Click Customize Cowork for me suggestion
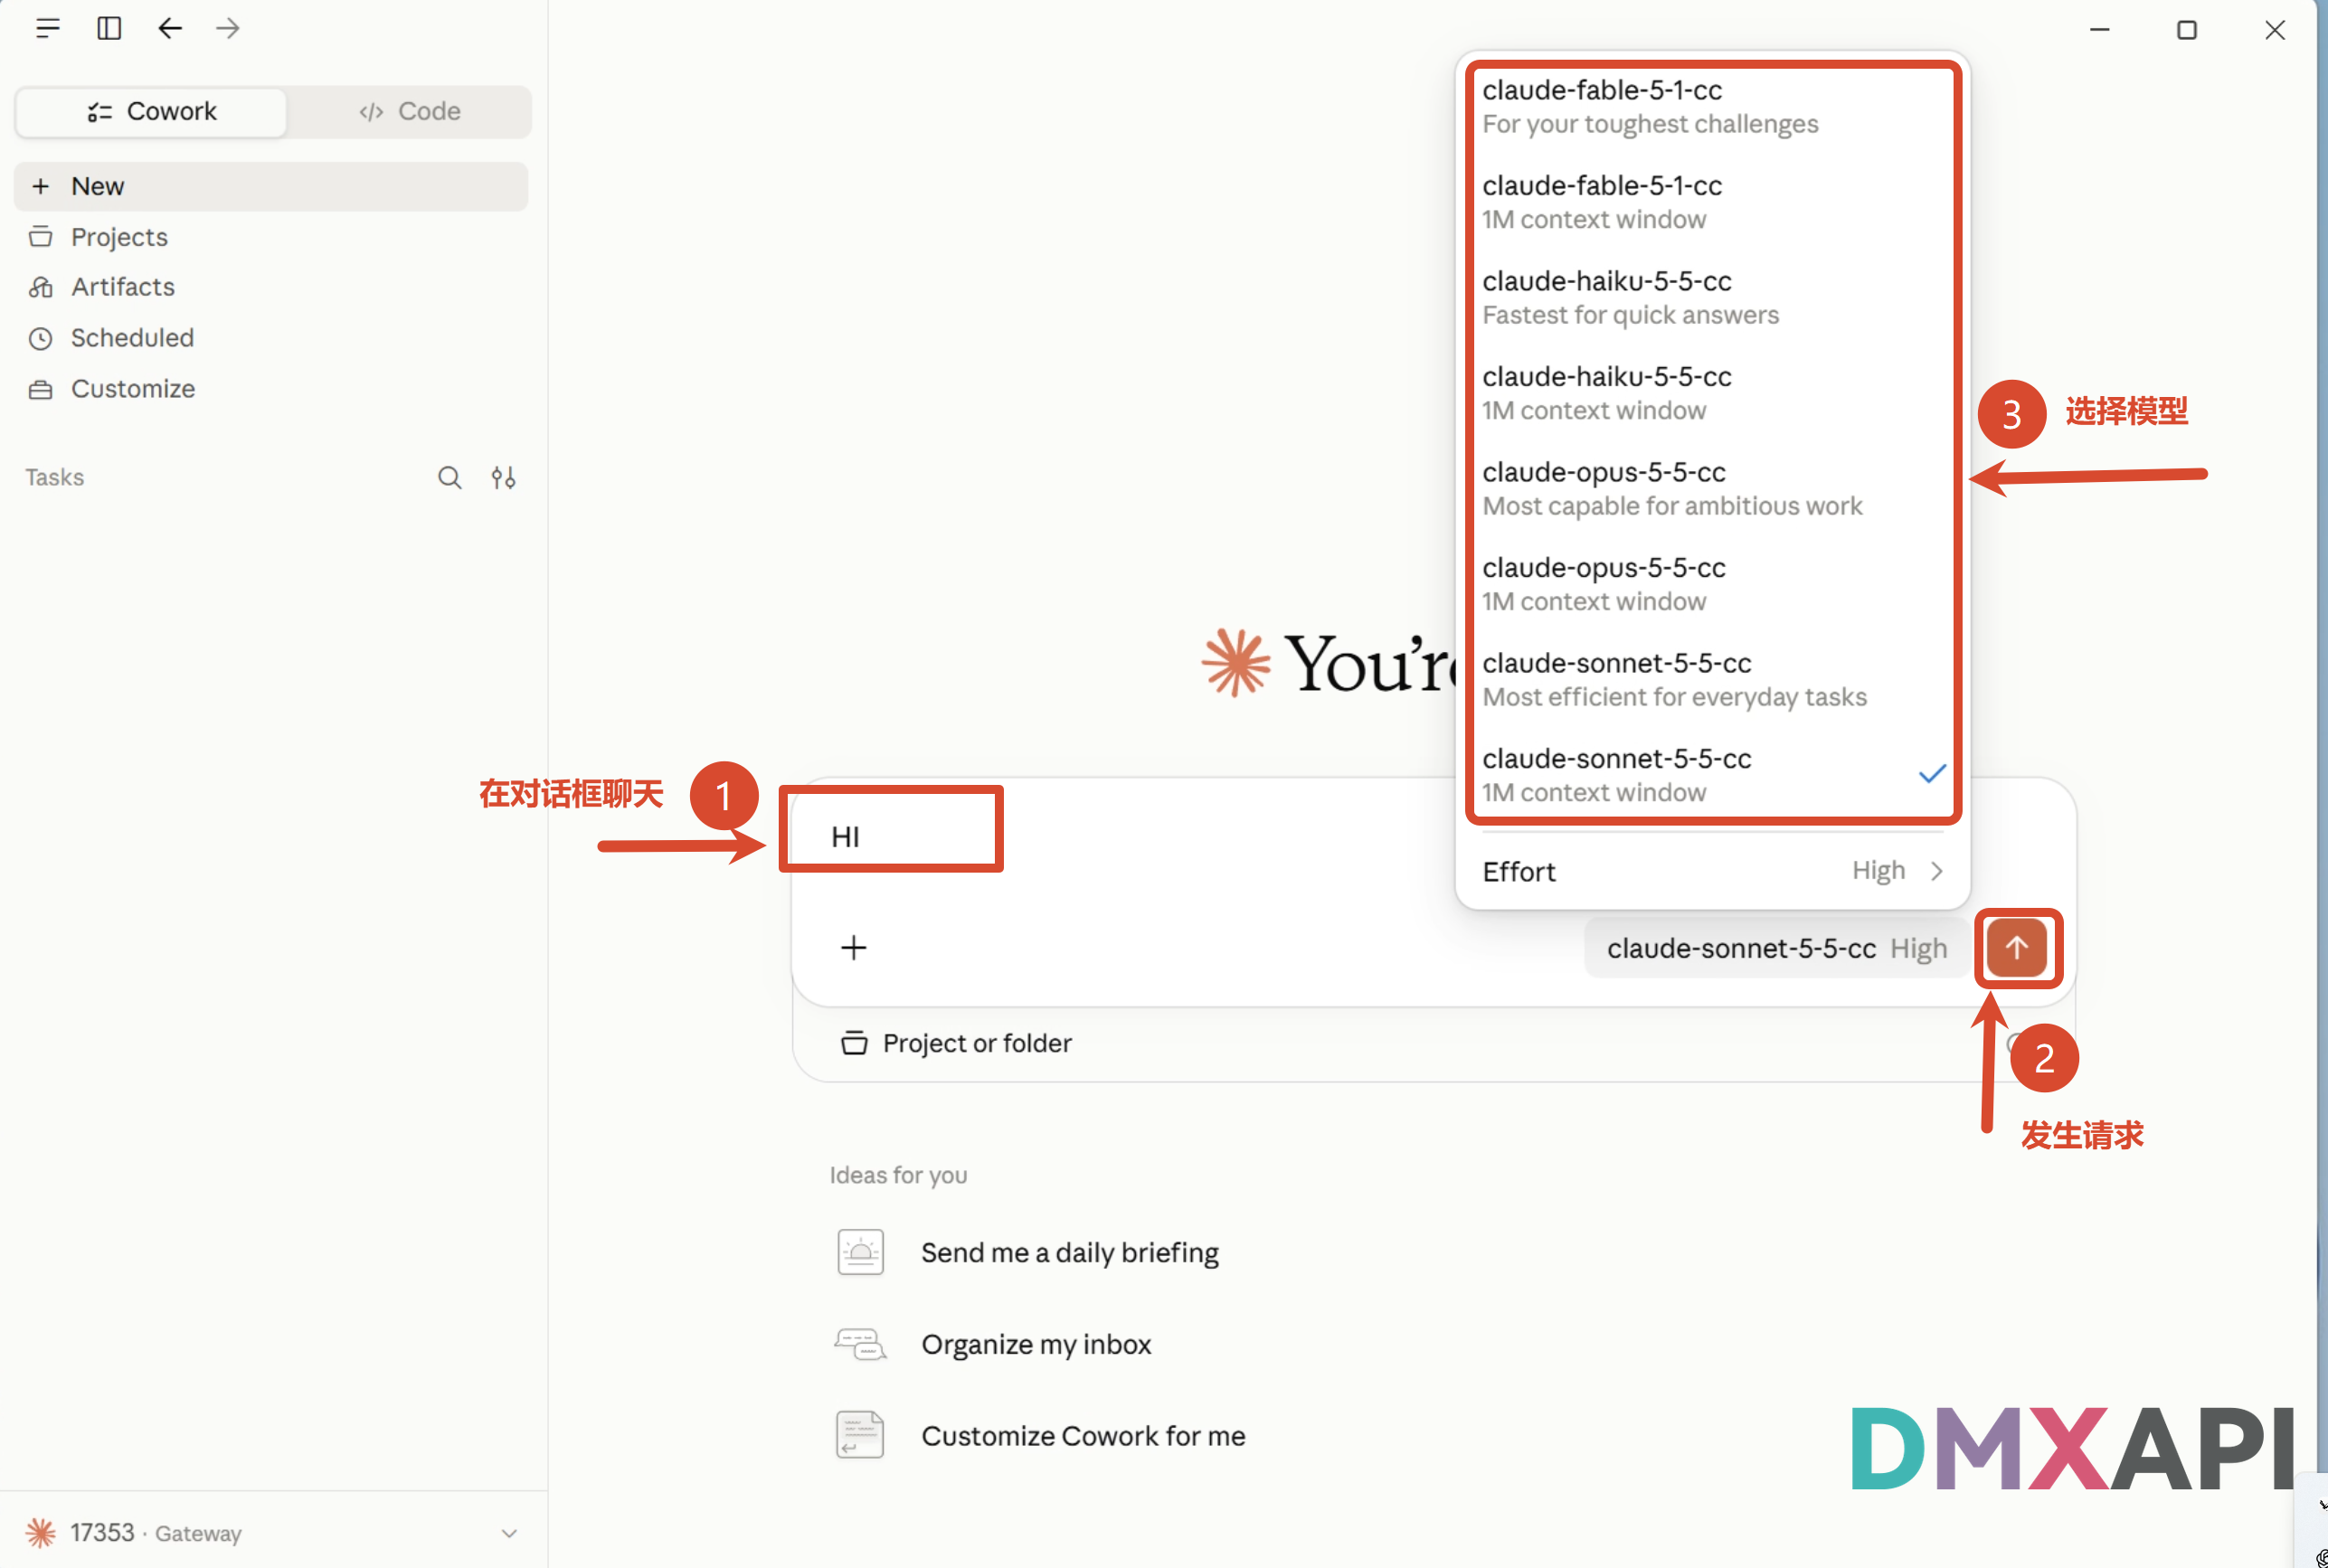 point(1083,1436)
